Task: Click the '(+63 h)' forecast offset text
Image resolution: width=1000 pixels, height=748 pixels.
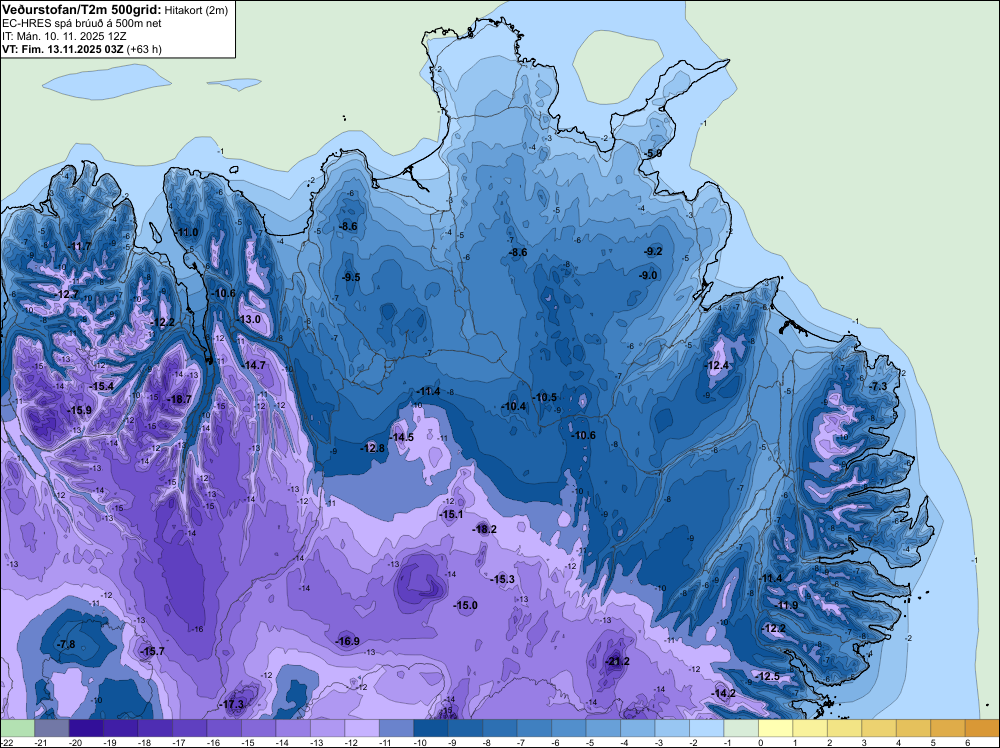Action: coord(145,49)
